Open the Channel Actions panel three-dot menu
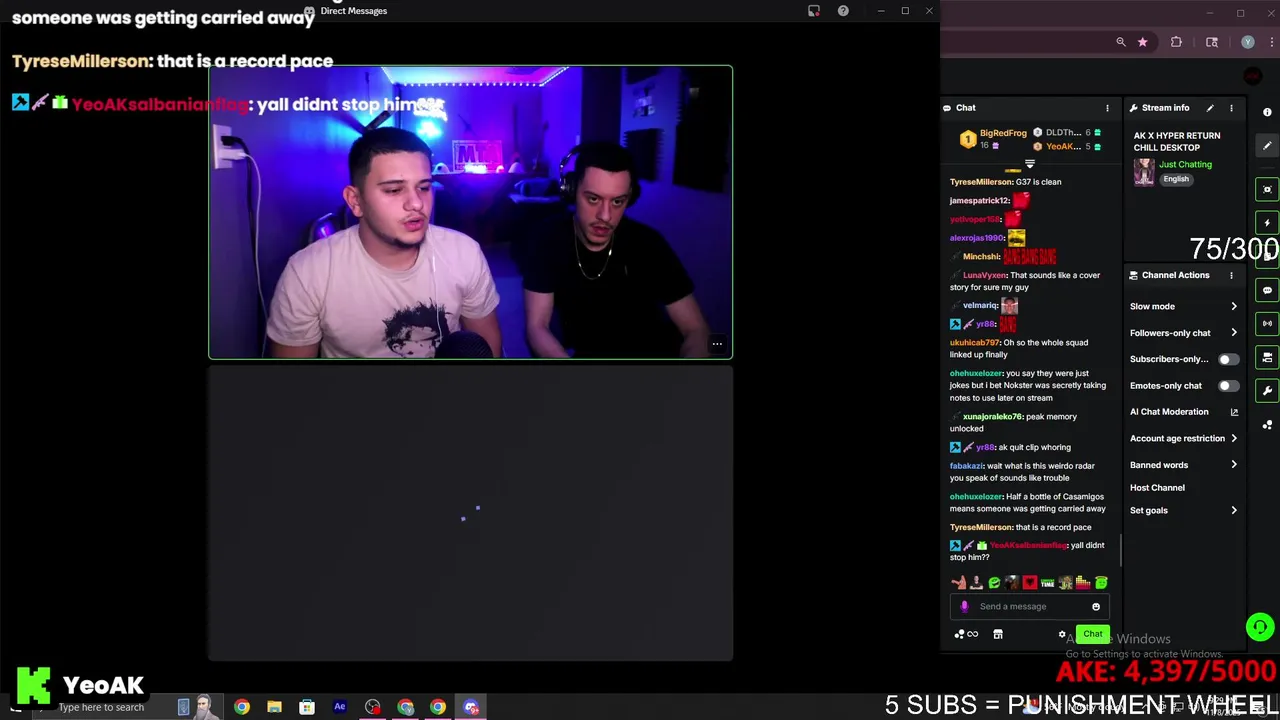 [x=1231, y=275]
